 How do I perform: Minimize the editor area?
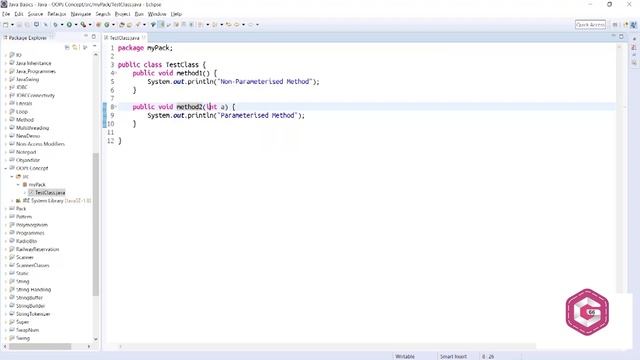(613, 36)
